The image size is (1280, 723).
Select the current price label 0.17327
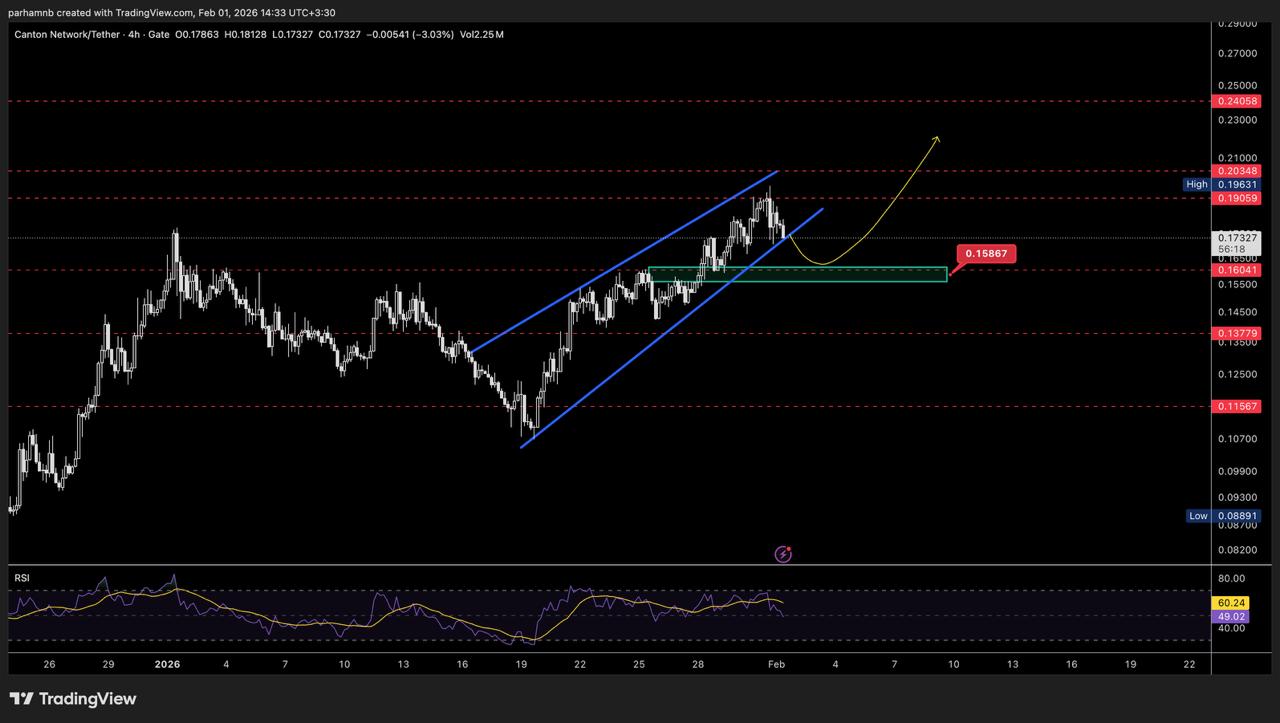(1235, 238)
